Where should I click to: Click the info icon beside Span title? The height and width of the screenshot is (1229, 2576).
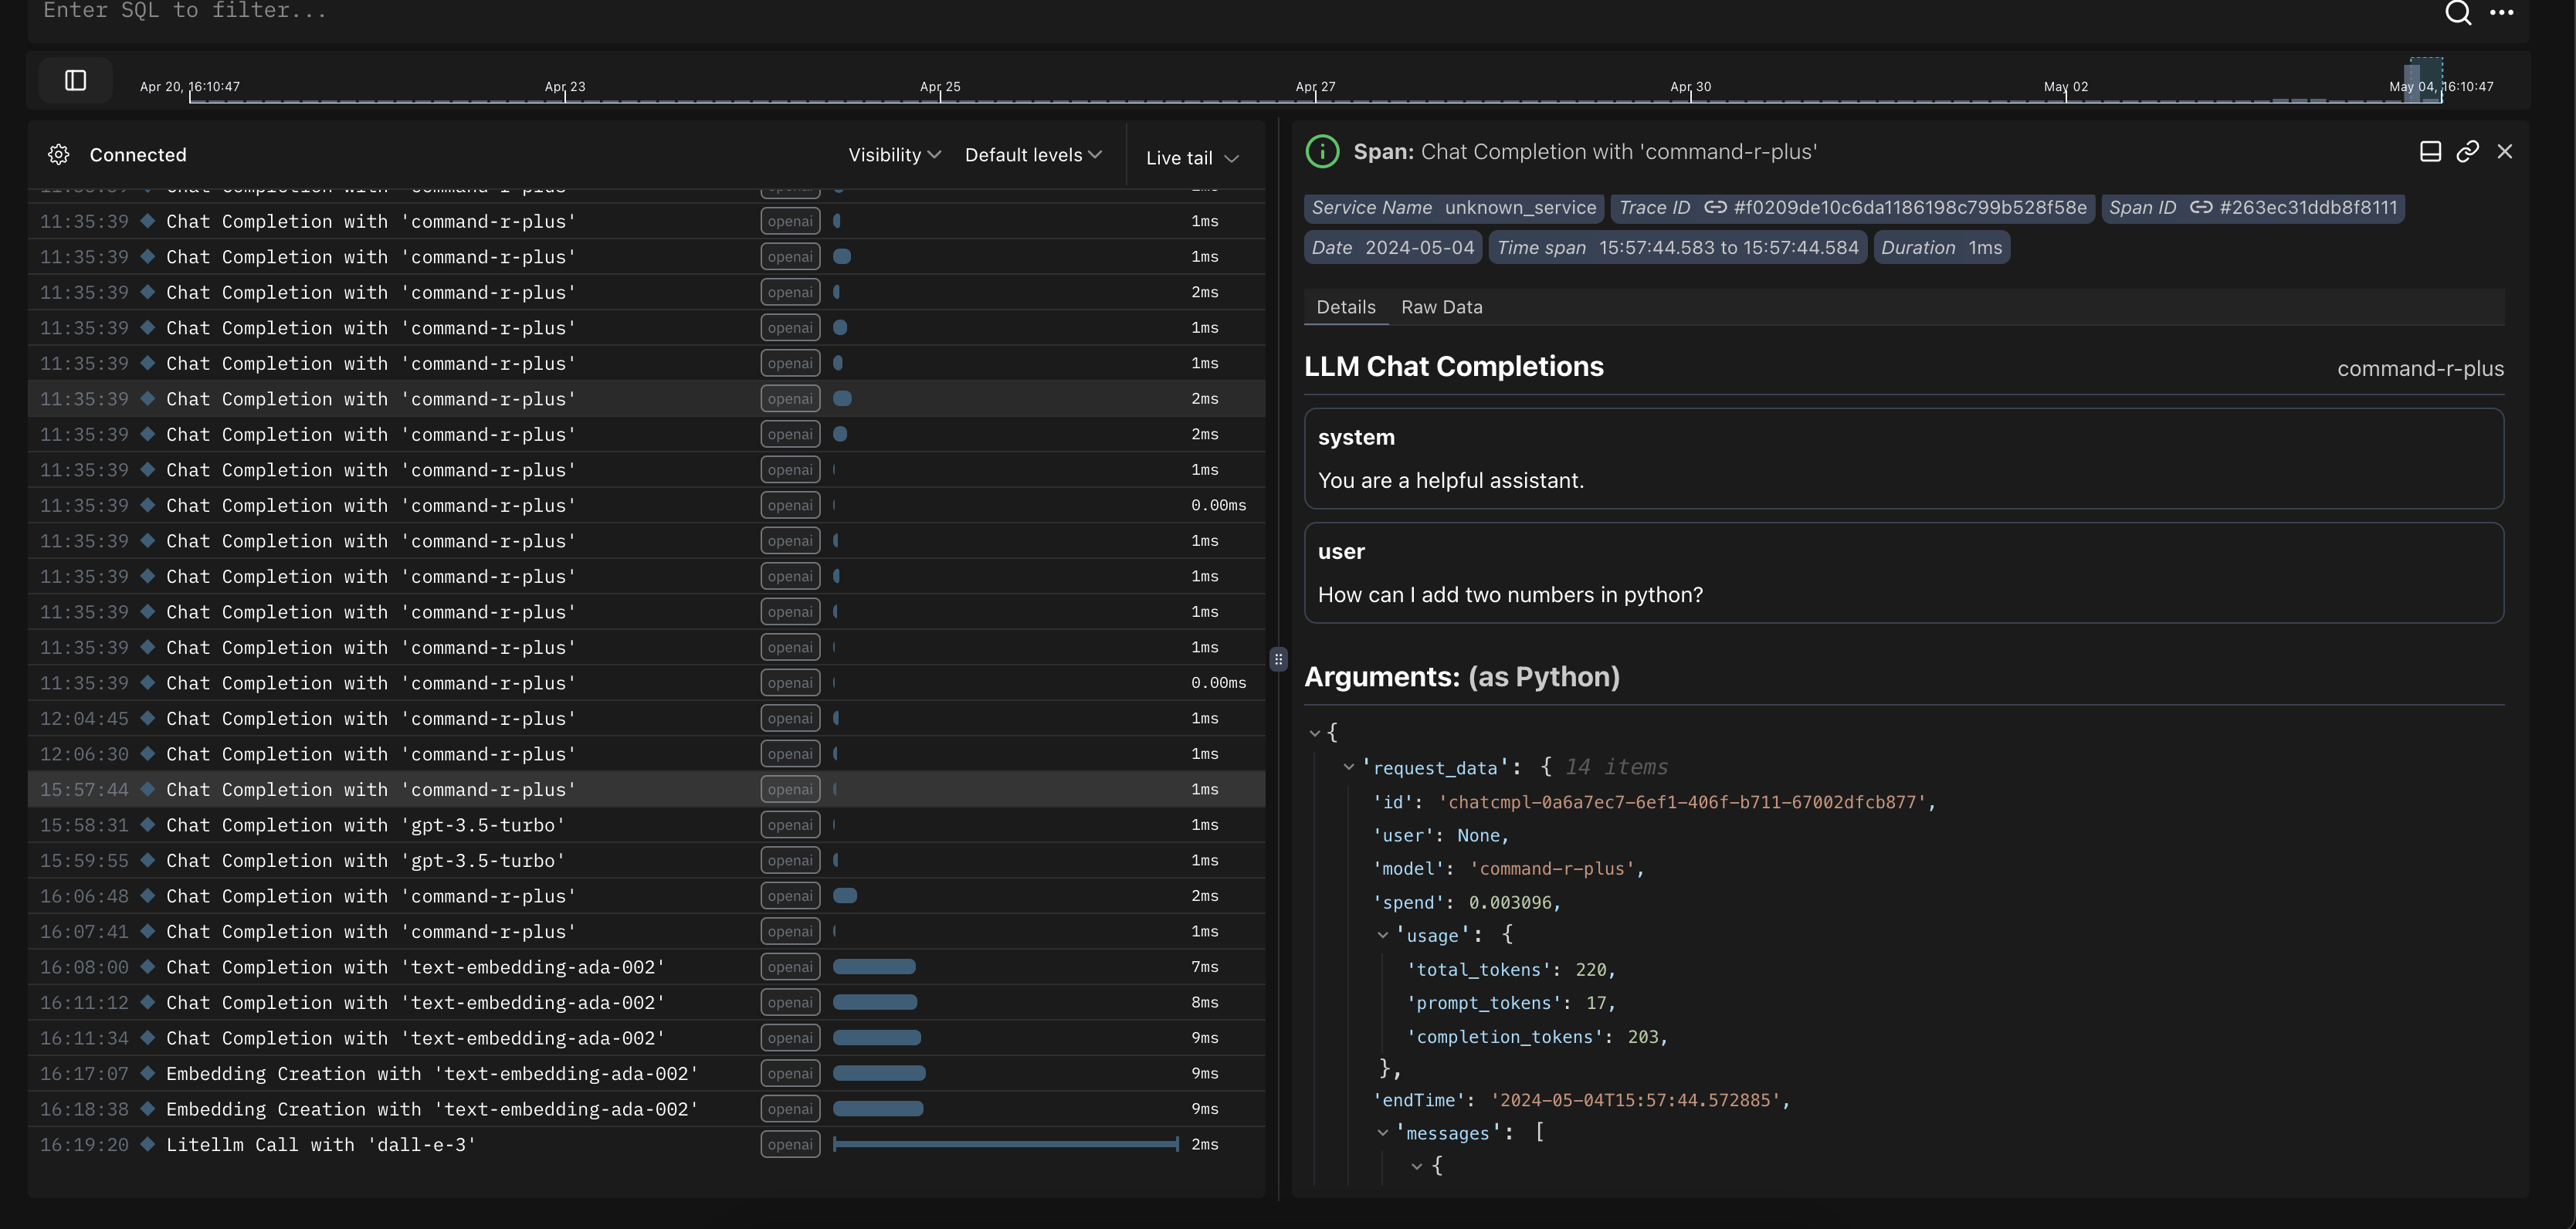(1322, 152)
